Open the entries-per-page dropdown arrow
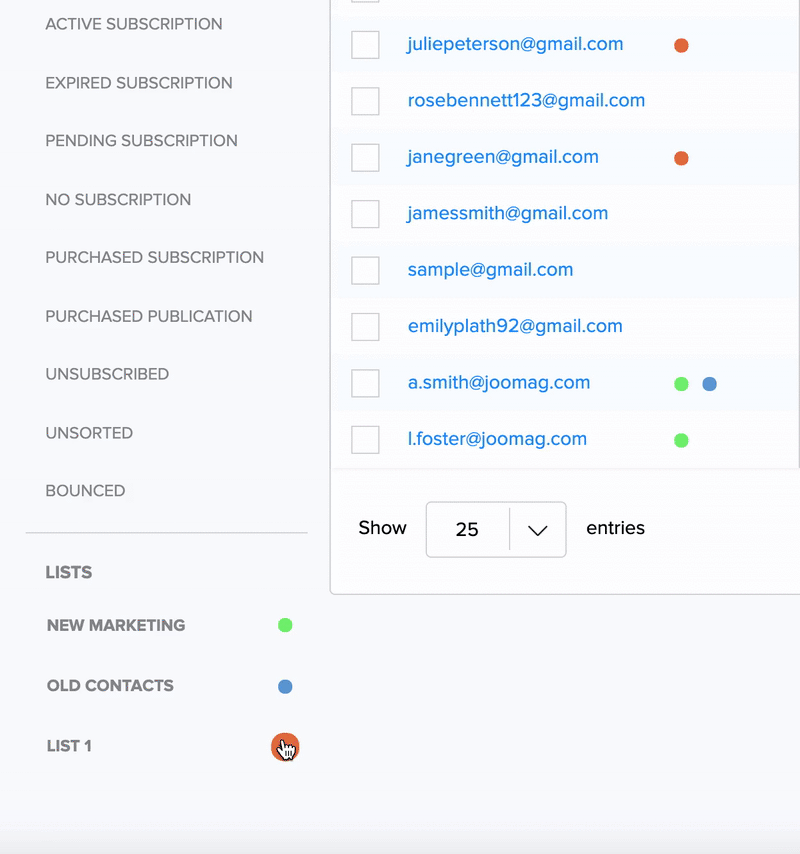The height and width of the screenshot is (854, 800). (538, 530)
